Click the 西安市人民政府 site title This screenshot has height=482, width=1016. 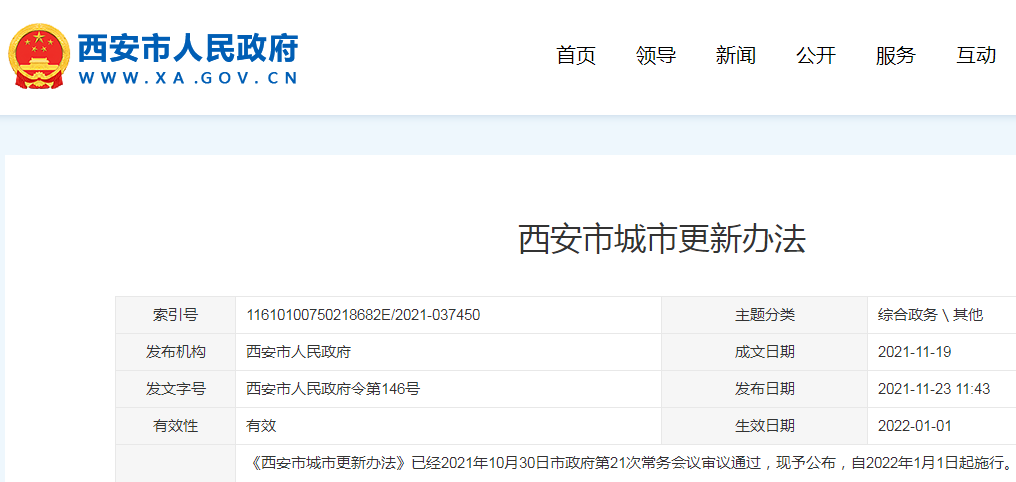[x=188, y=47]
